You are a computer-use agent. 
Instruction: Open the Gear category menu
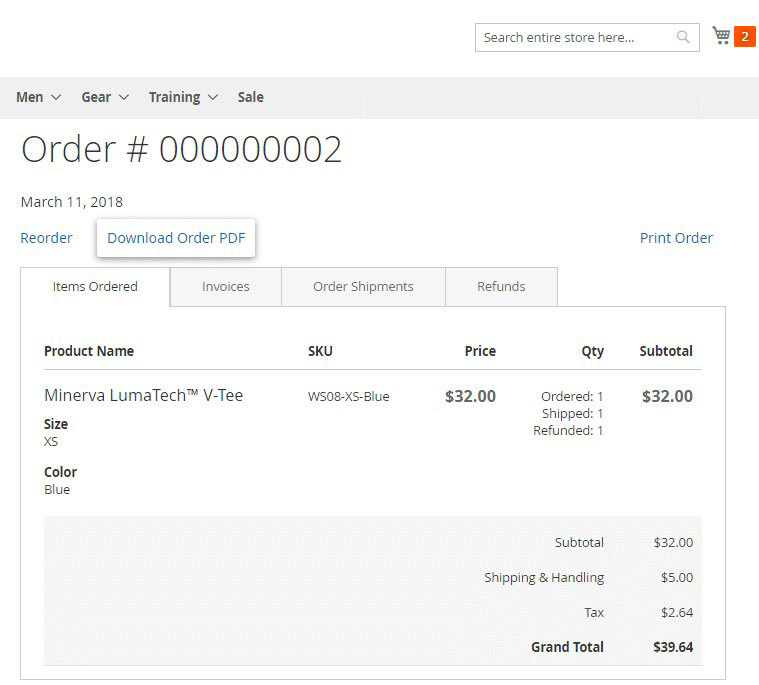[96, 97]
